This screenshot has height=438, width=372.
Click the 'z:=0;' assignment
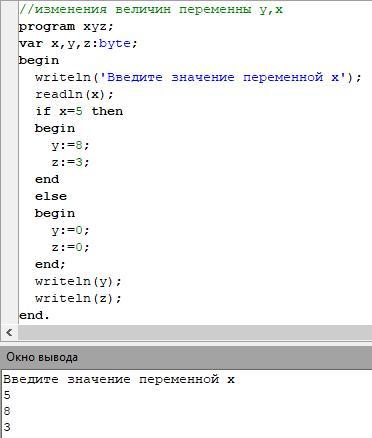point(70,247)
